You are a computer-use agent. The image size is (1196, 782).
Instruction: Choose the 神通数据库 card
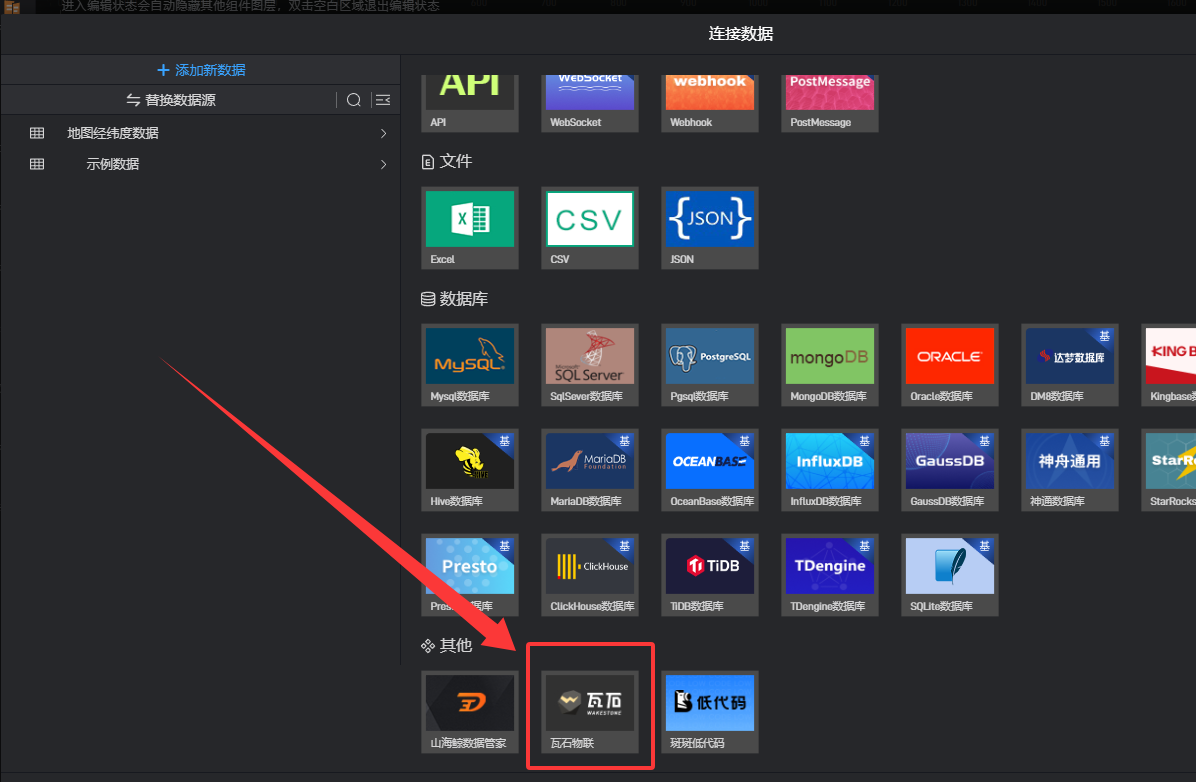coord(1069,470)
